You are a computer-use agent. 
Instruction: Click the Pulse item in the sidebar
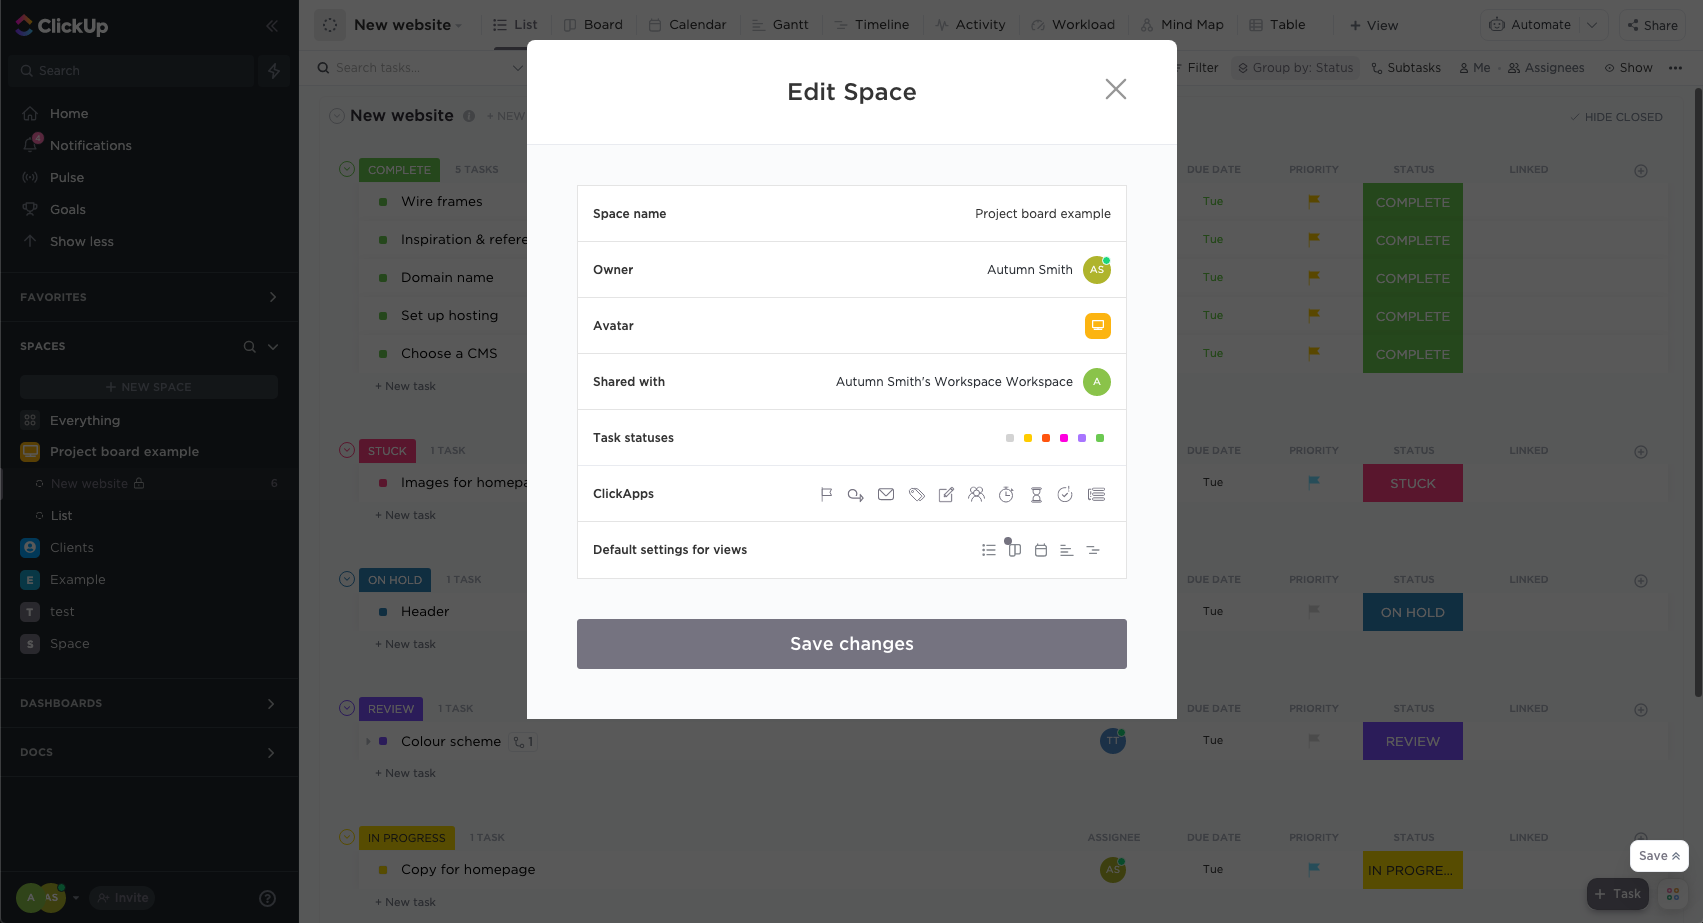point(67,177)
